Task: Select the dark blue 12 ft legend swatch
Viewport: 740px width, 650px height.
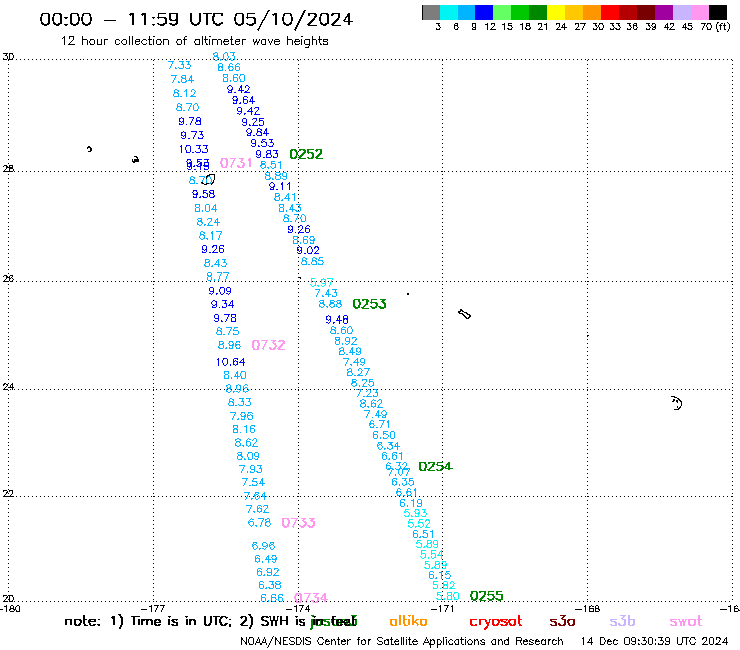Action: 484,12
